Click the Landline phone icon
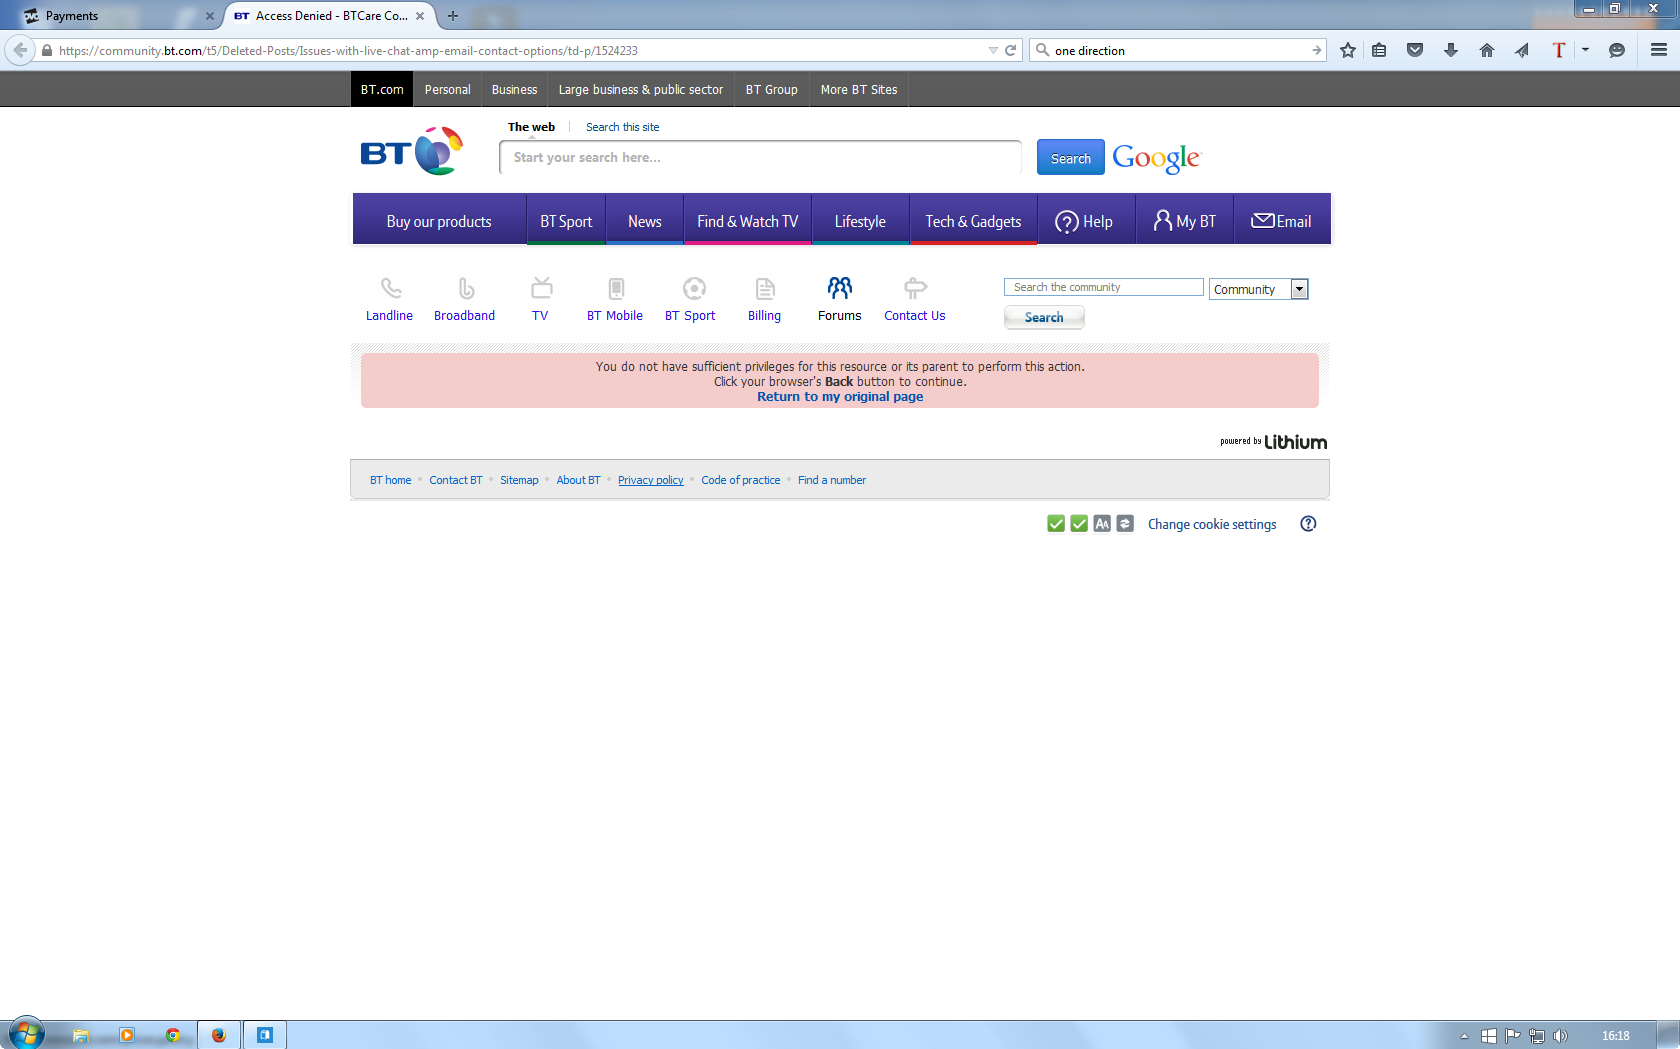This screenshot has height=1049, width=1680. click(390, 289)
